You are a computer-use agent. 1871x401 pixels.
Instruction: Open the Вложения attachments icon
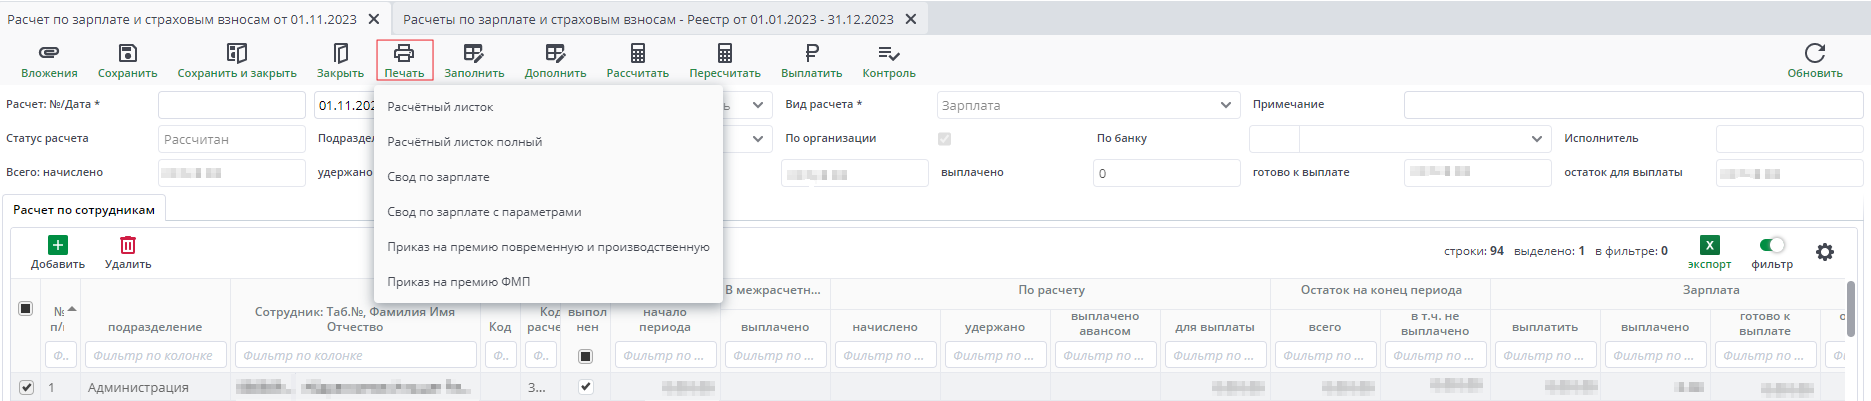click(49, 53)
